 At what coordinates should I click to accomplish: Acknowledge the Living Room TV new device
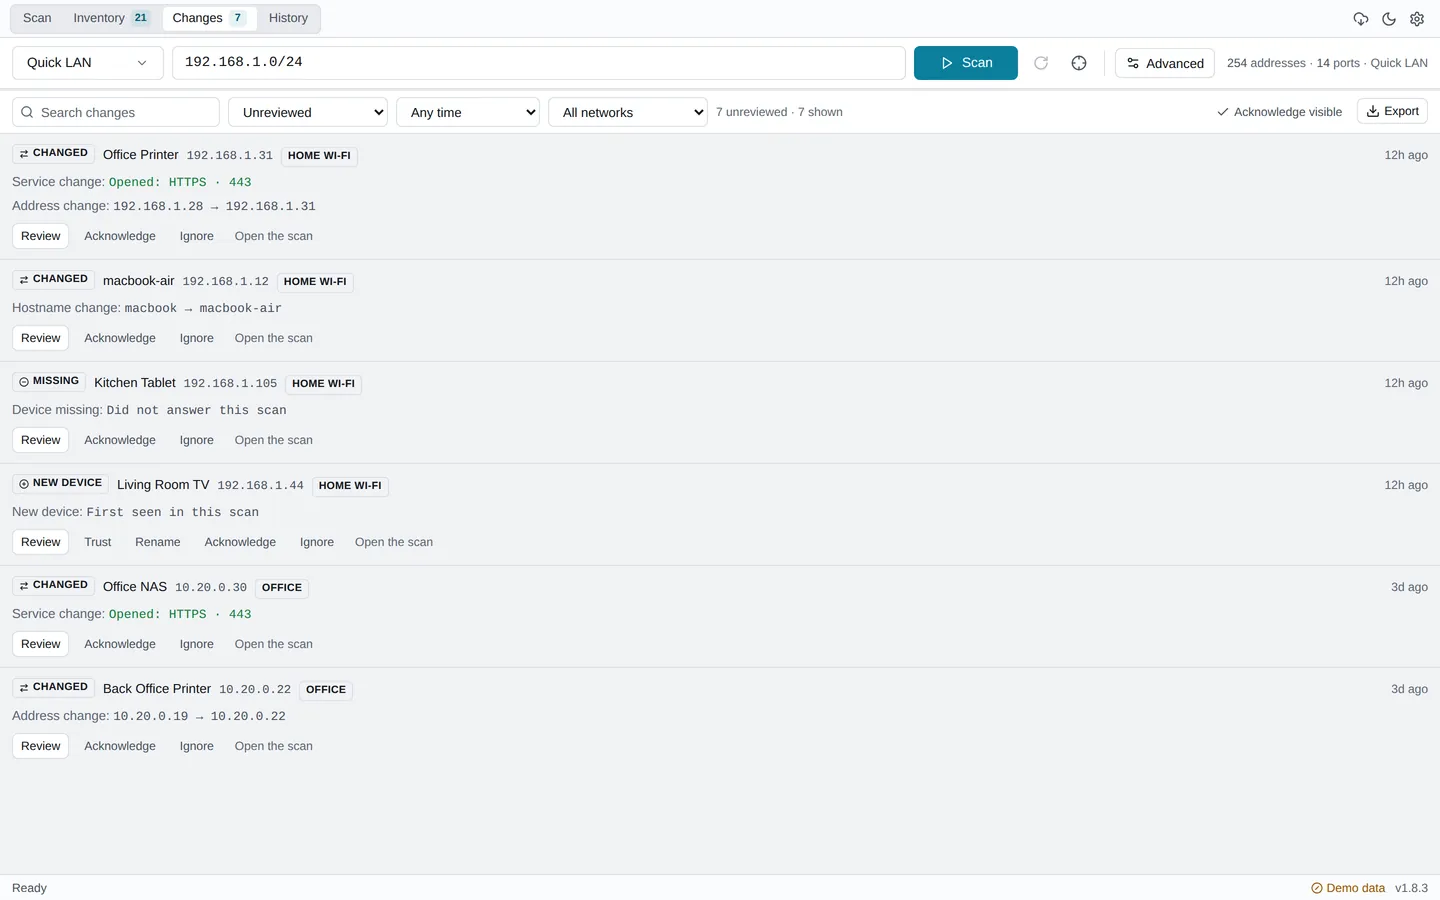point(240,542)
